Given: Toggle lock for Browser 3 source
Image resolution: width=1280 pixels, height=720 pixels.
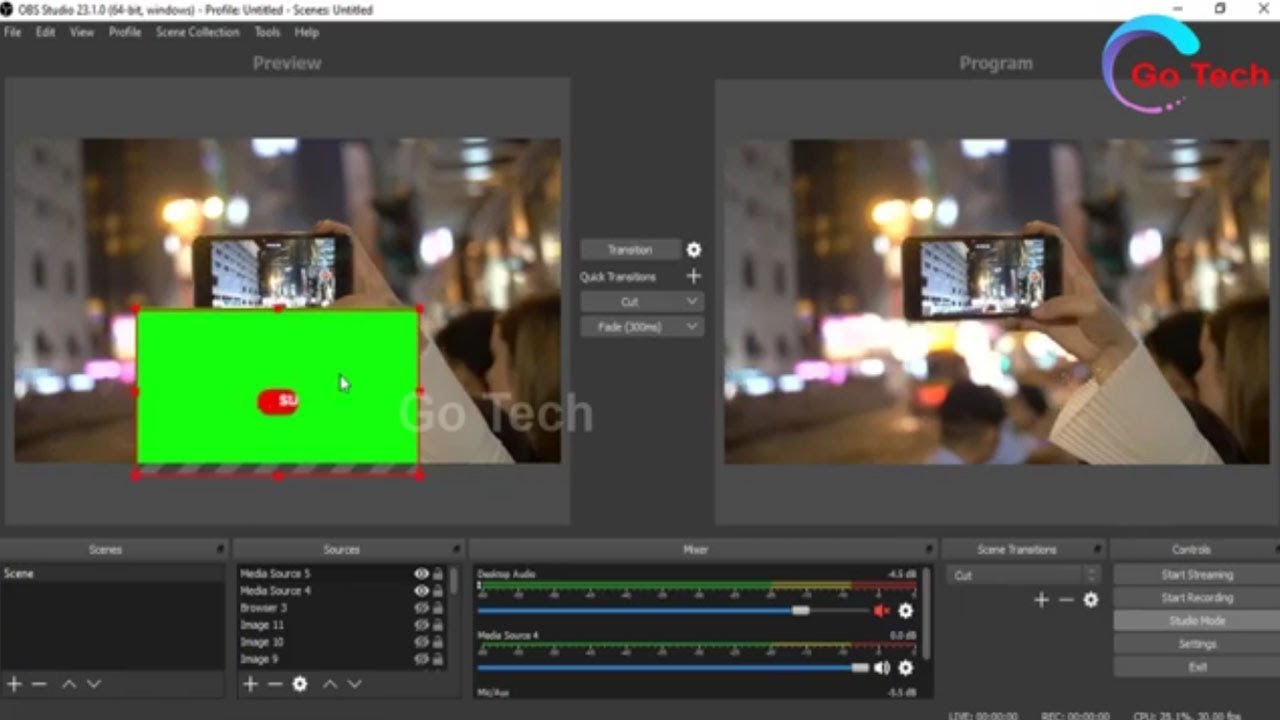Looking at the screenshot, I should click(437, 608).
